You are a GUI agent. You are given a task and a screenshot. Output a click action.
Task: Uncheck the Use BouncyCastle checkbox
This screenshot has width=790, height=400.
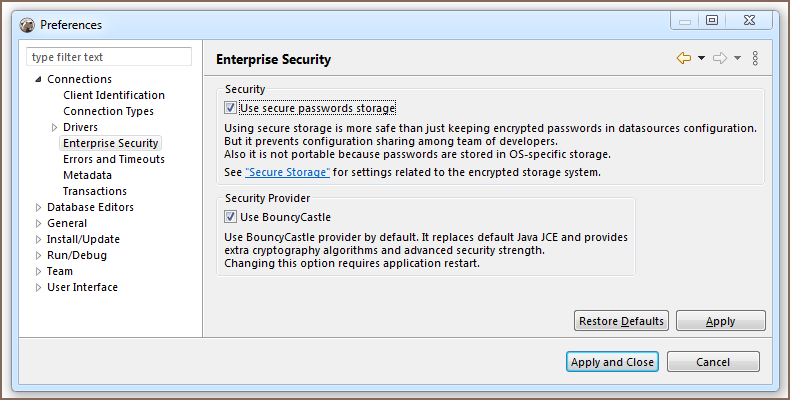231,217
